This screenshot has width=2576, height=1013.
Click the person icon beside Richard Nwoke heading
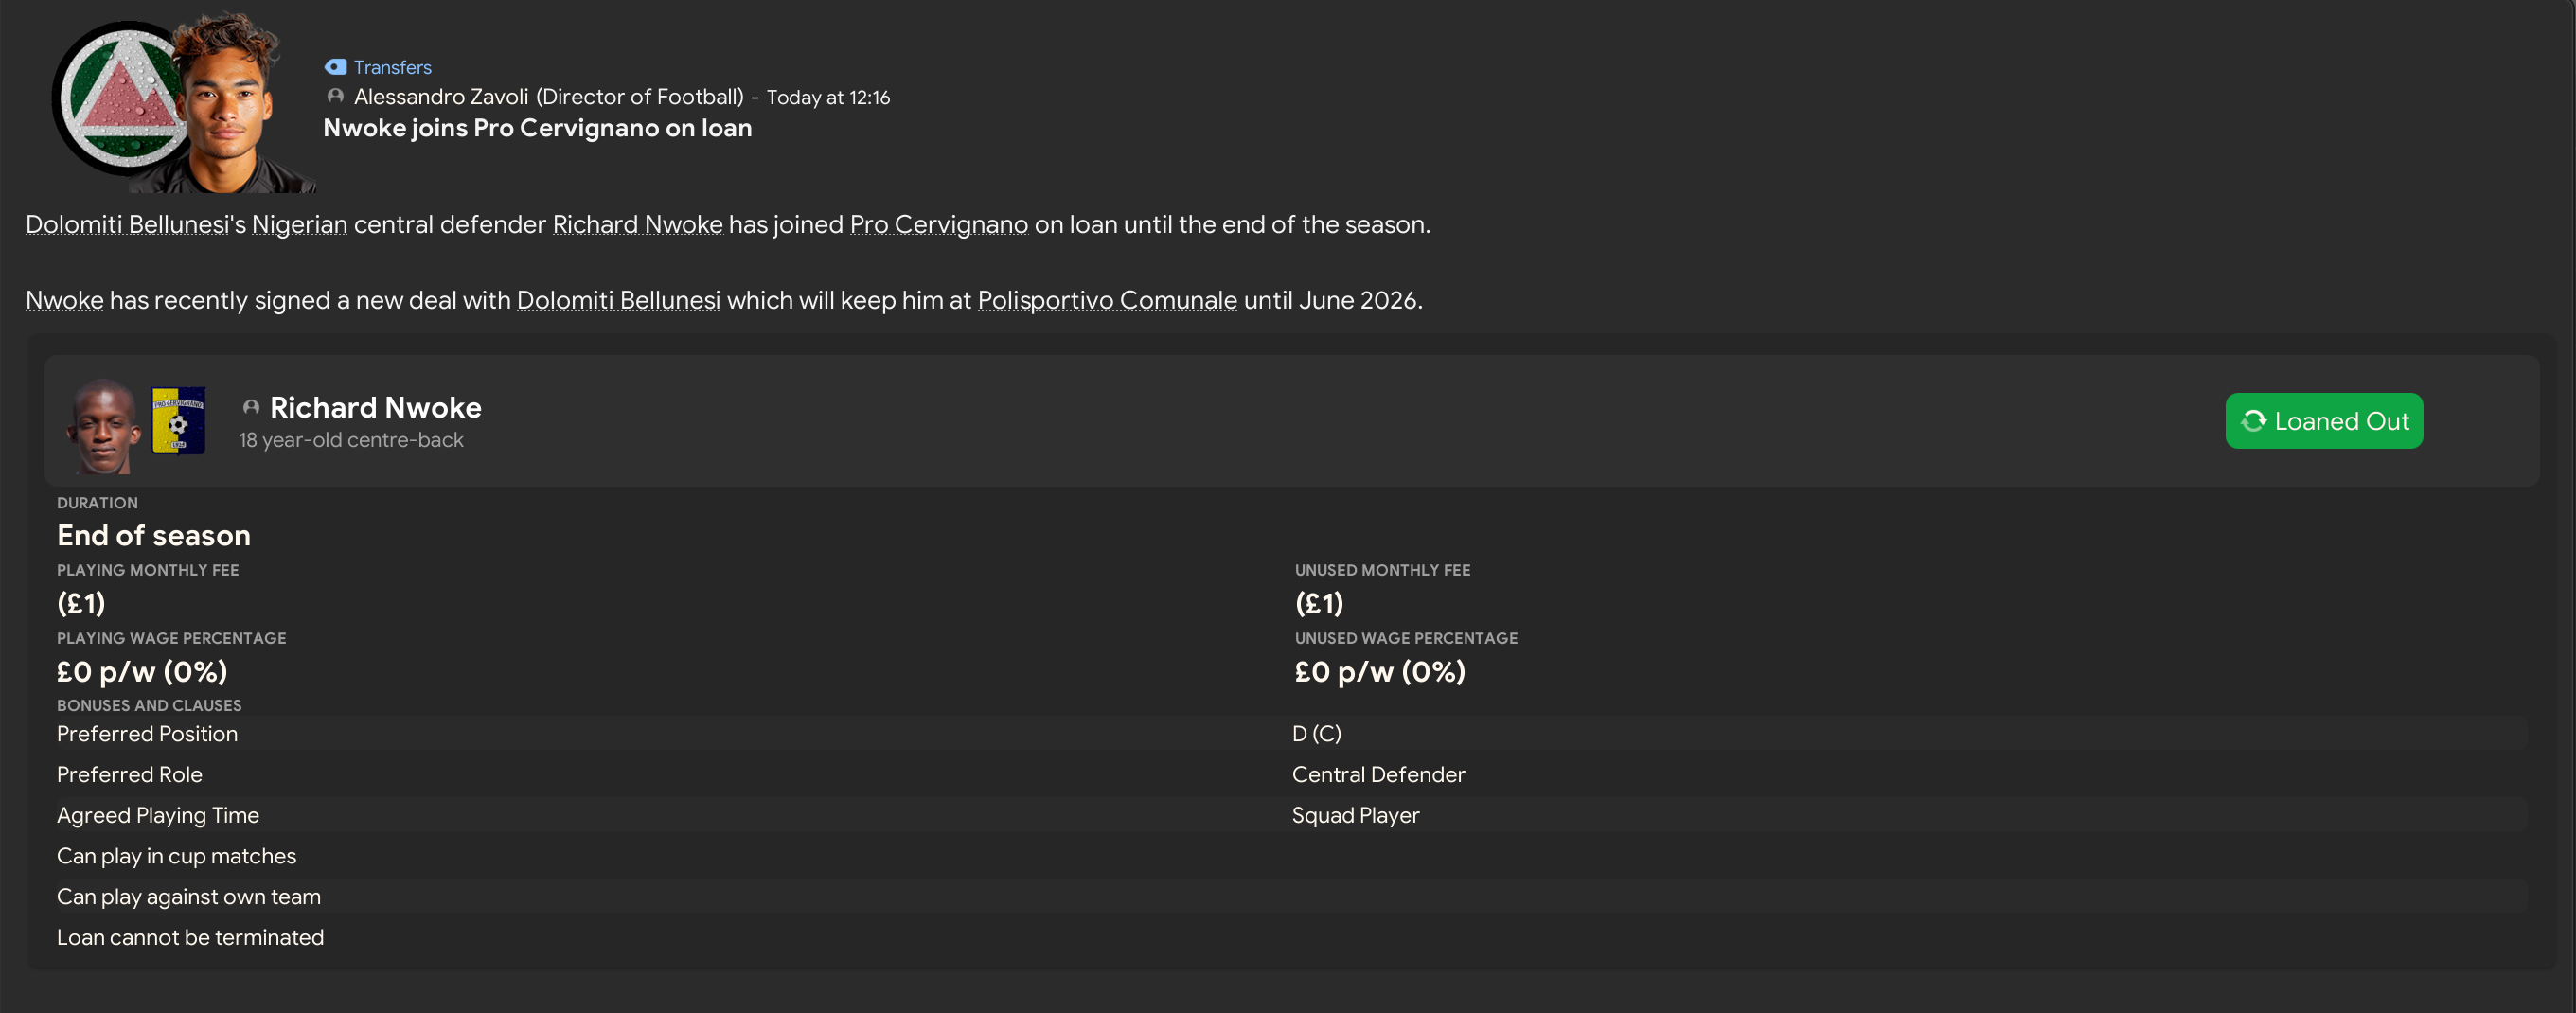pyautogui.click(x=251, y=408)
